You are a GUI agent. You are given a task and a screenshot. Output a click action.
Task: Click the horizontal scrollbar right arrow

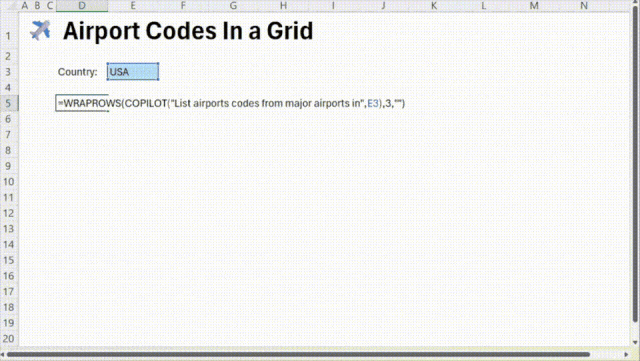point(627,354)
